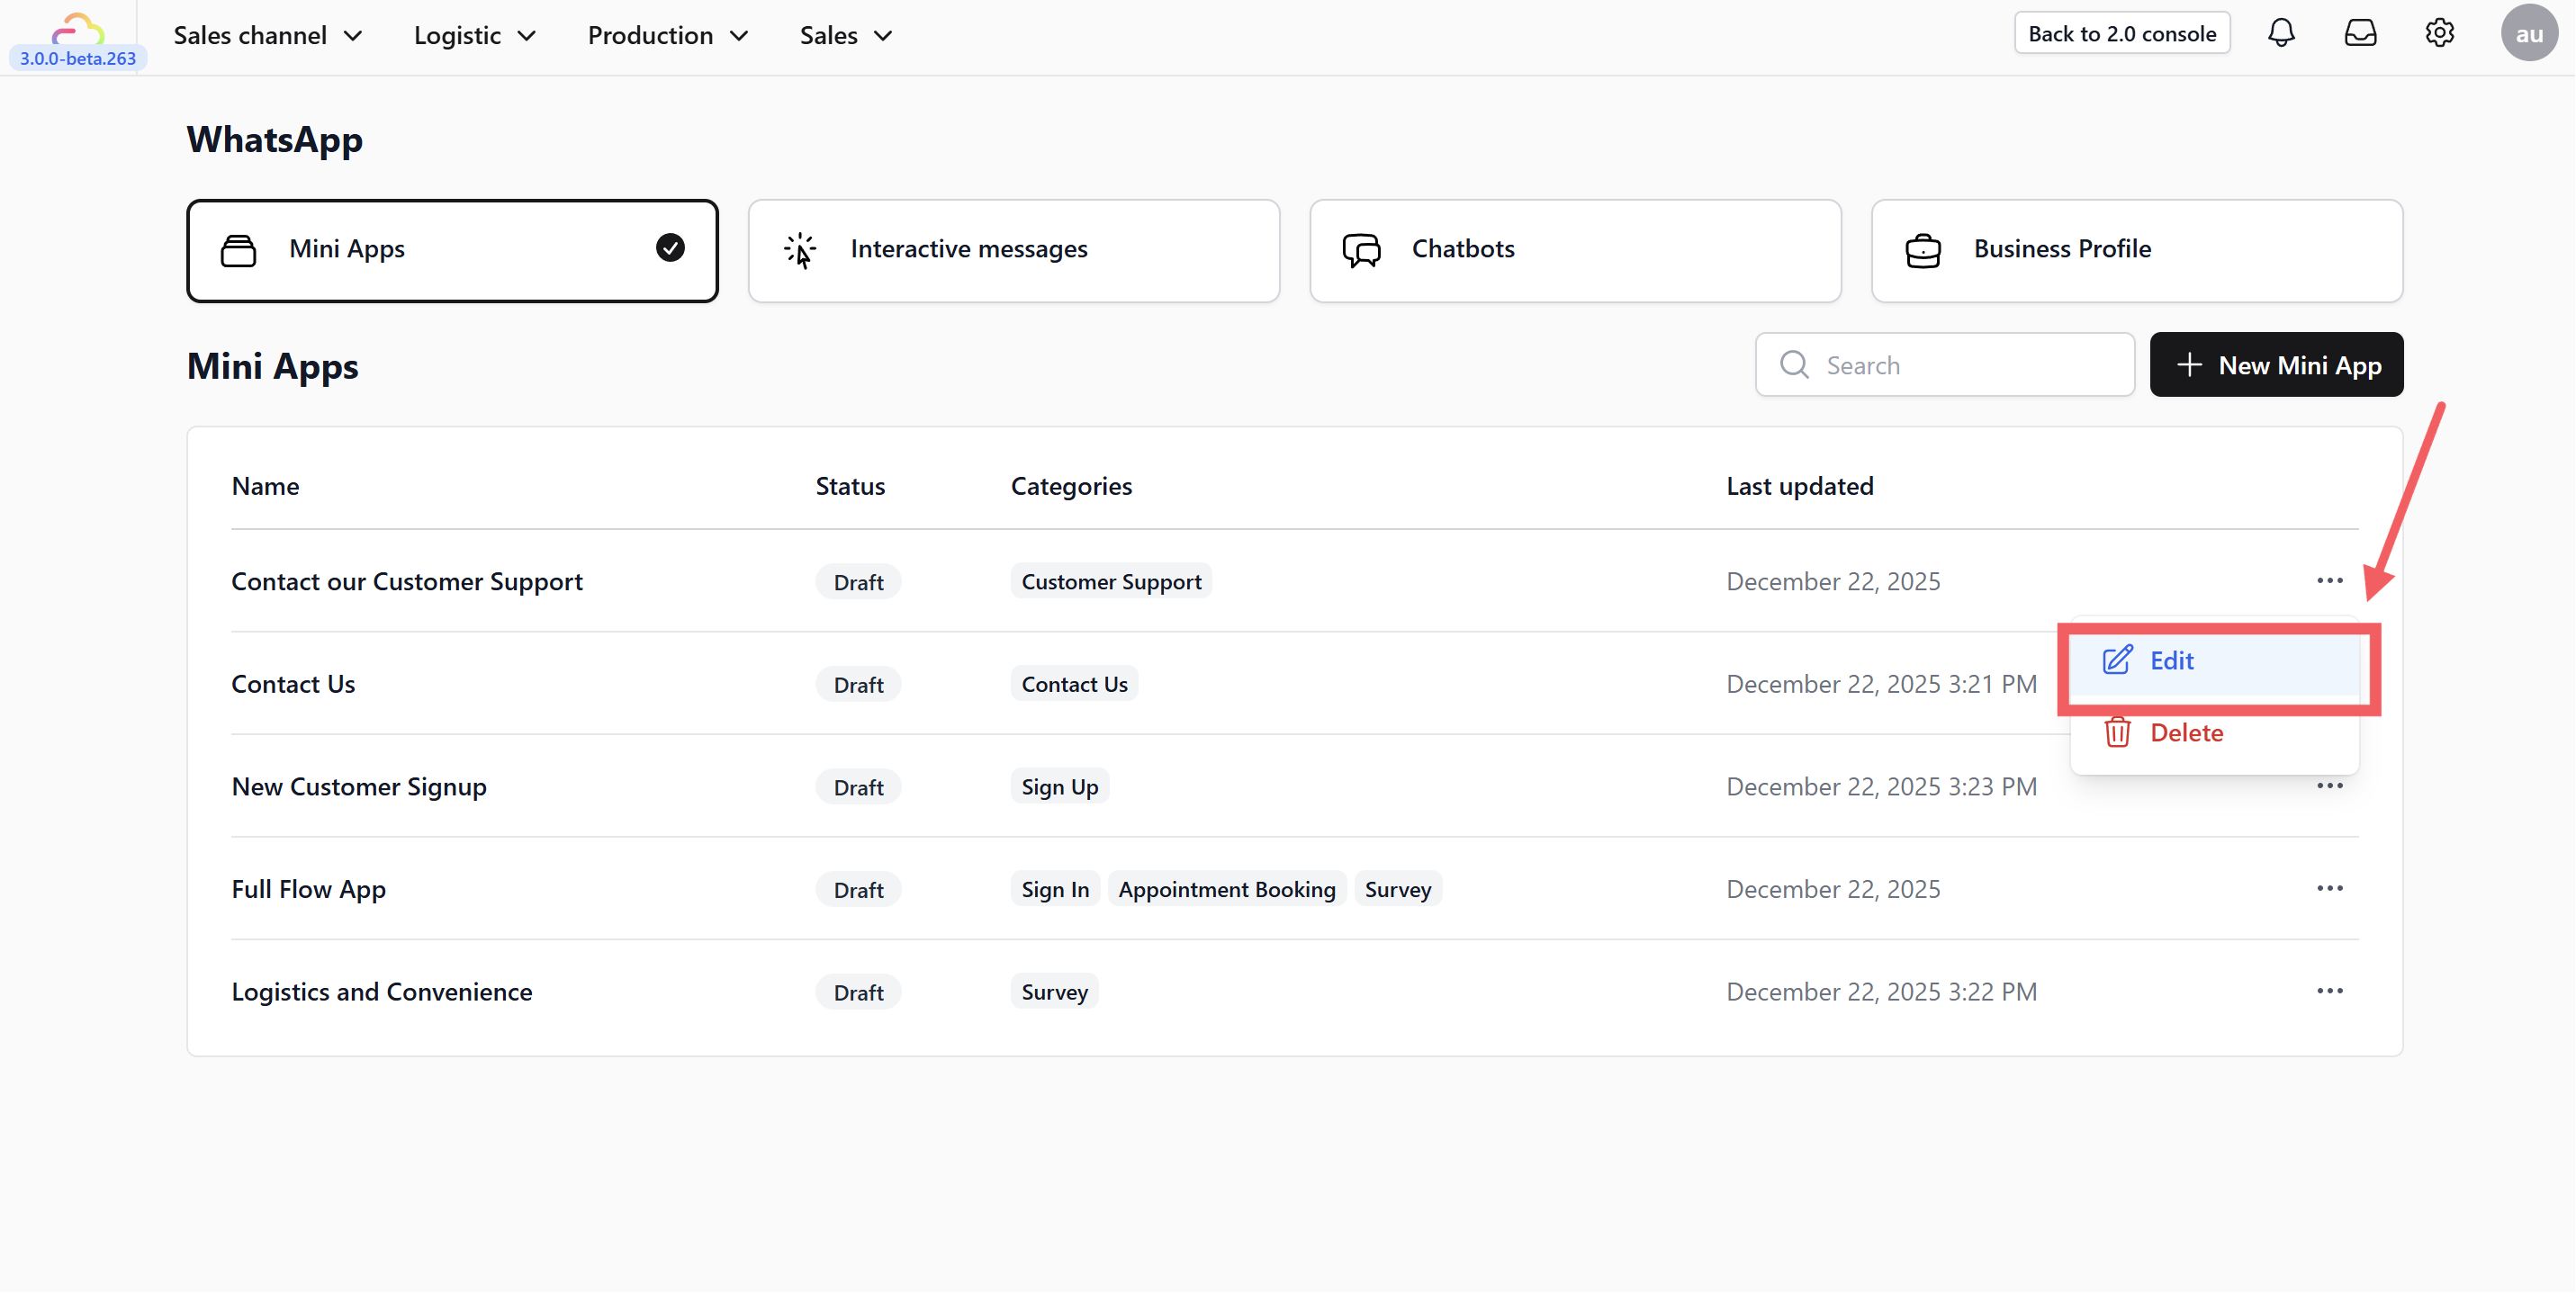Open the 'au' user avatar

2529,33
